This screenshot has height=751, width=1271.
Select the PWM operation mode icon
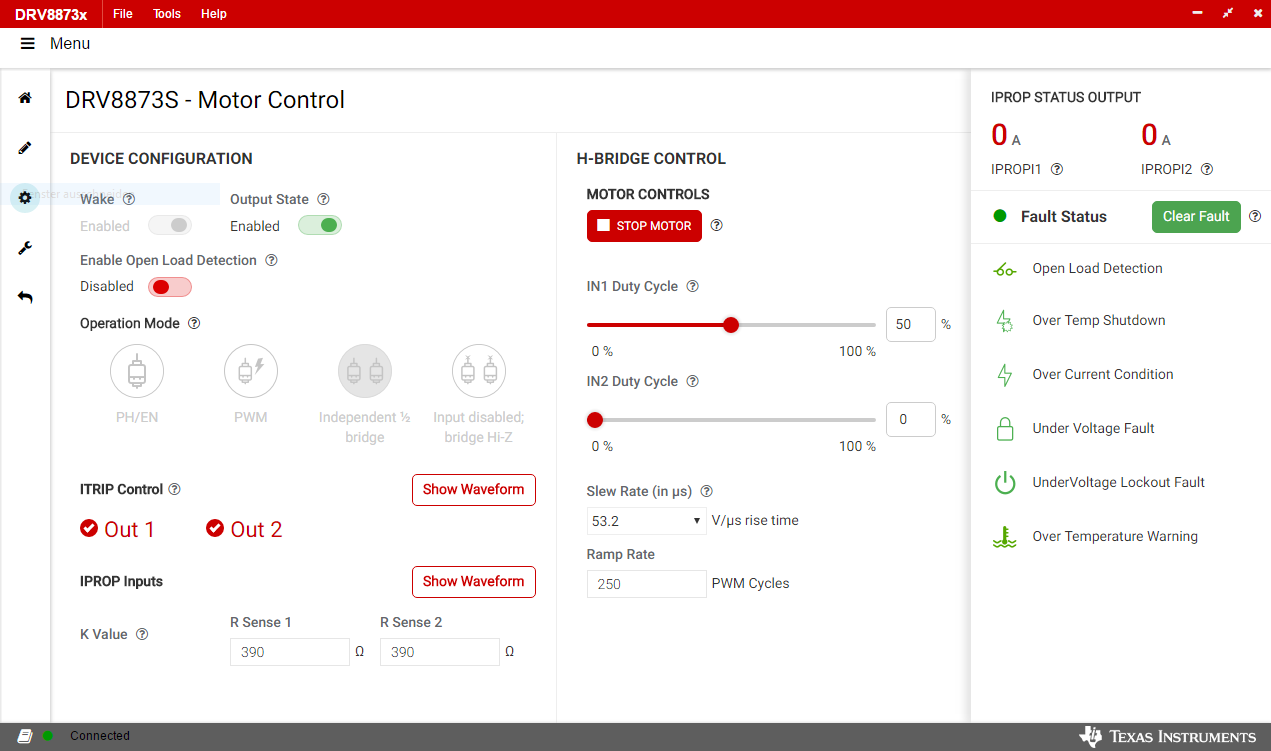[x=251, y=371]
